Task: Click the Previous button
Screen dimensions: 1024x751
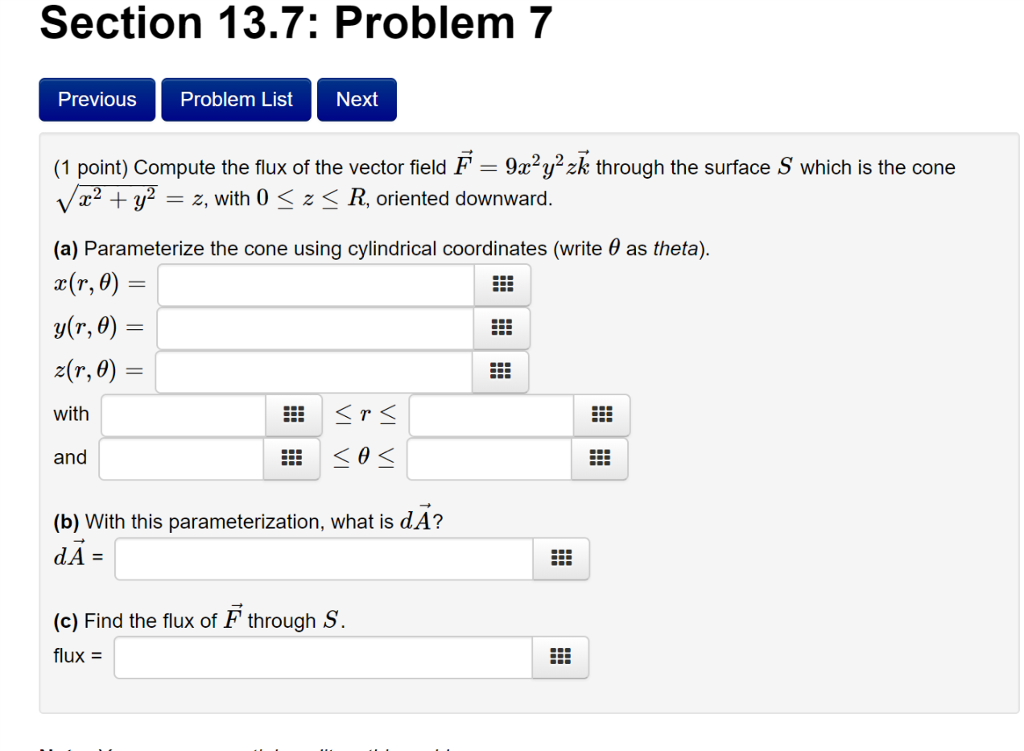Action: [x=96, y=99]
